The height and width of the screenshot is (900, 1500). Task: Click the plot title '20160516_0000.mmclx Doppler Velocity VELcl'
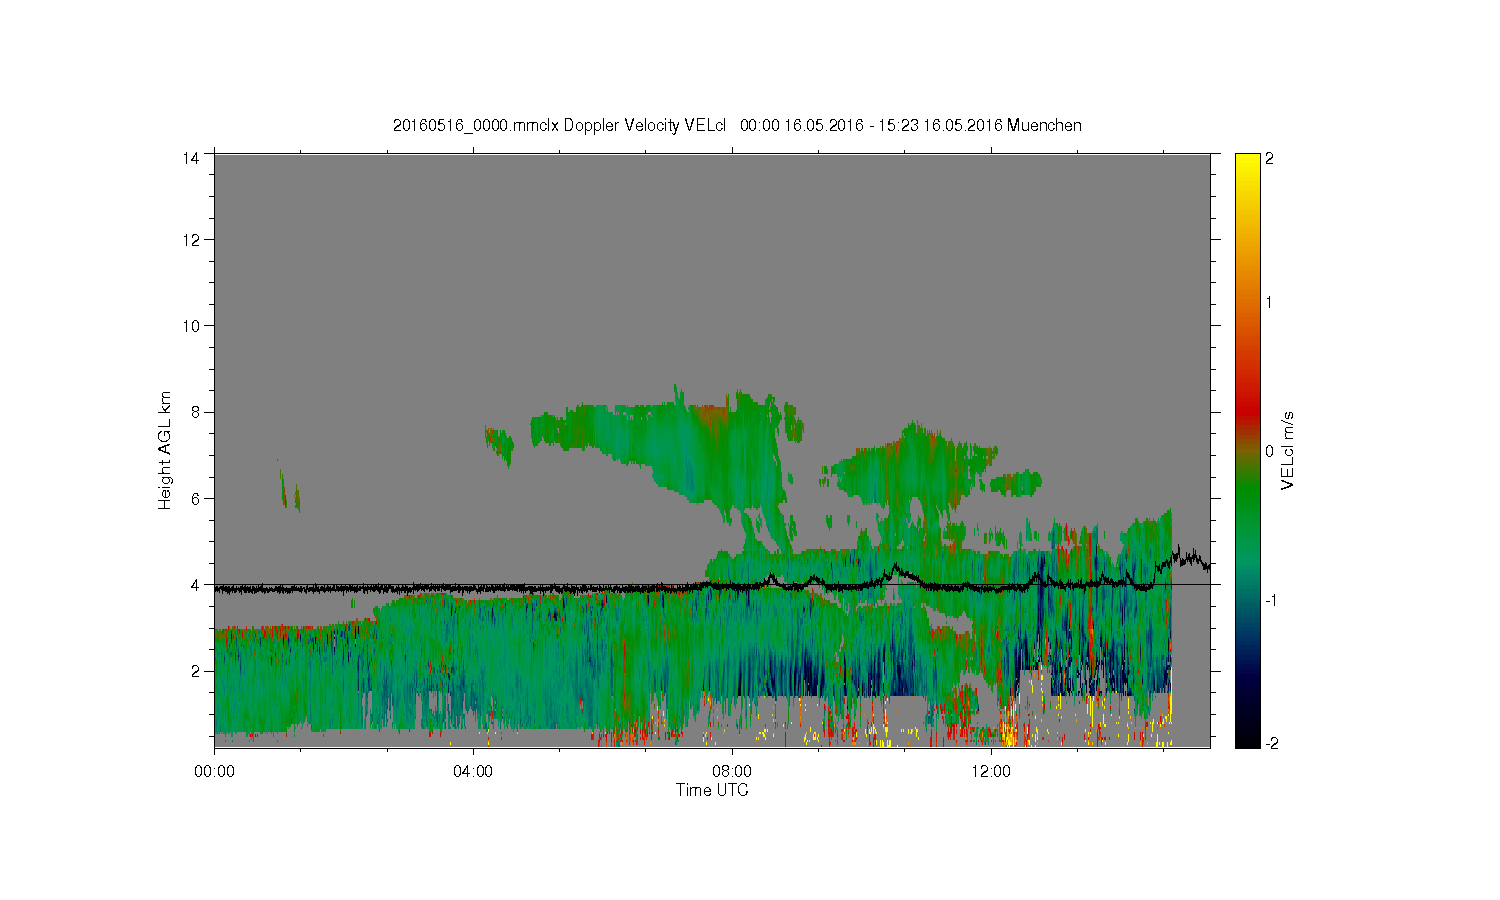point(559,125)
